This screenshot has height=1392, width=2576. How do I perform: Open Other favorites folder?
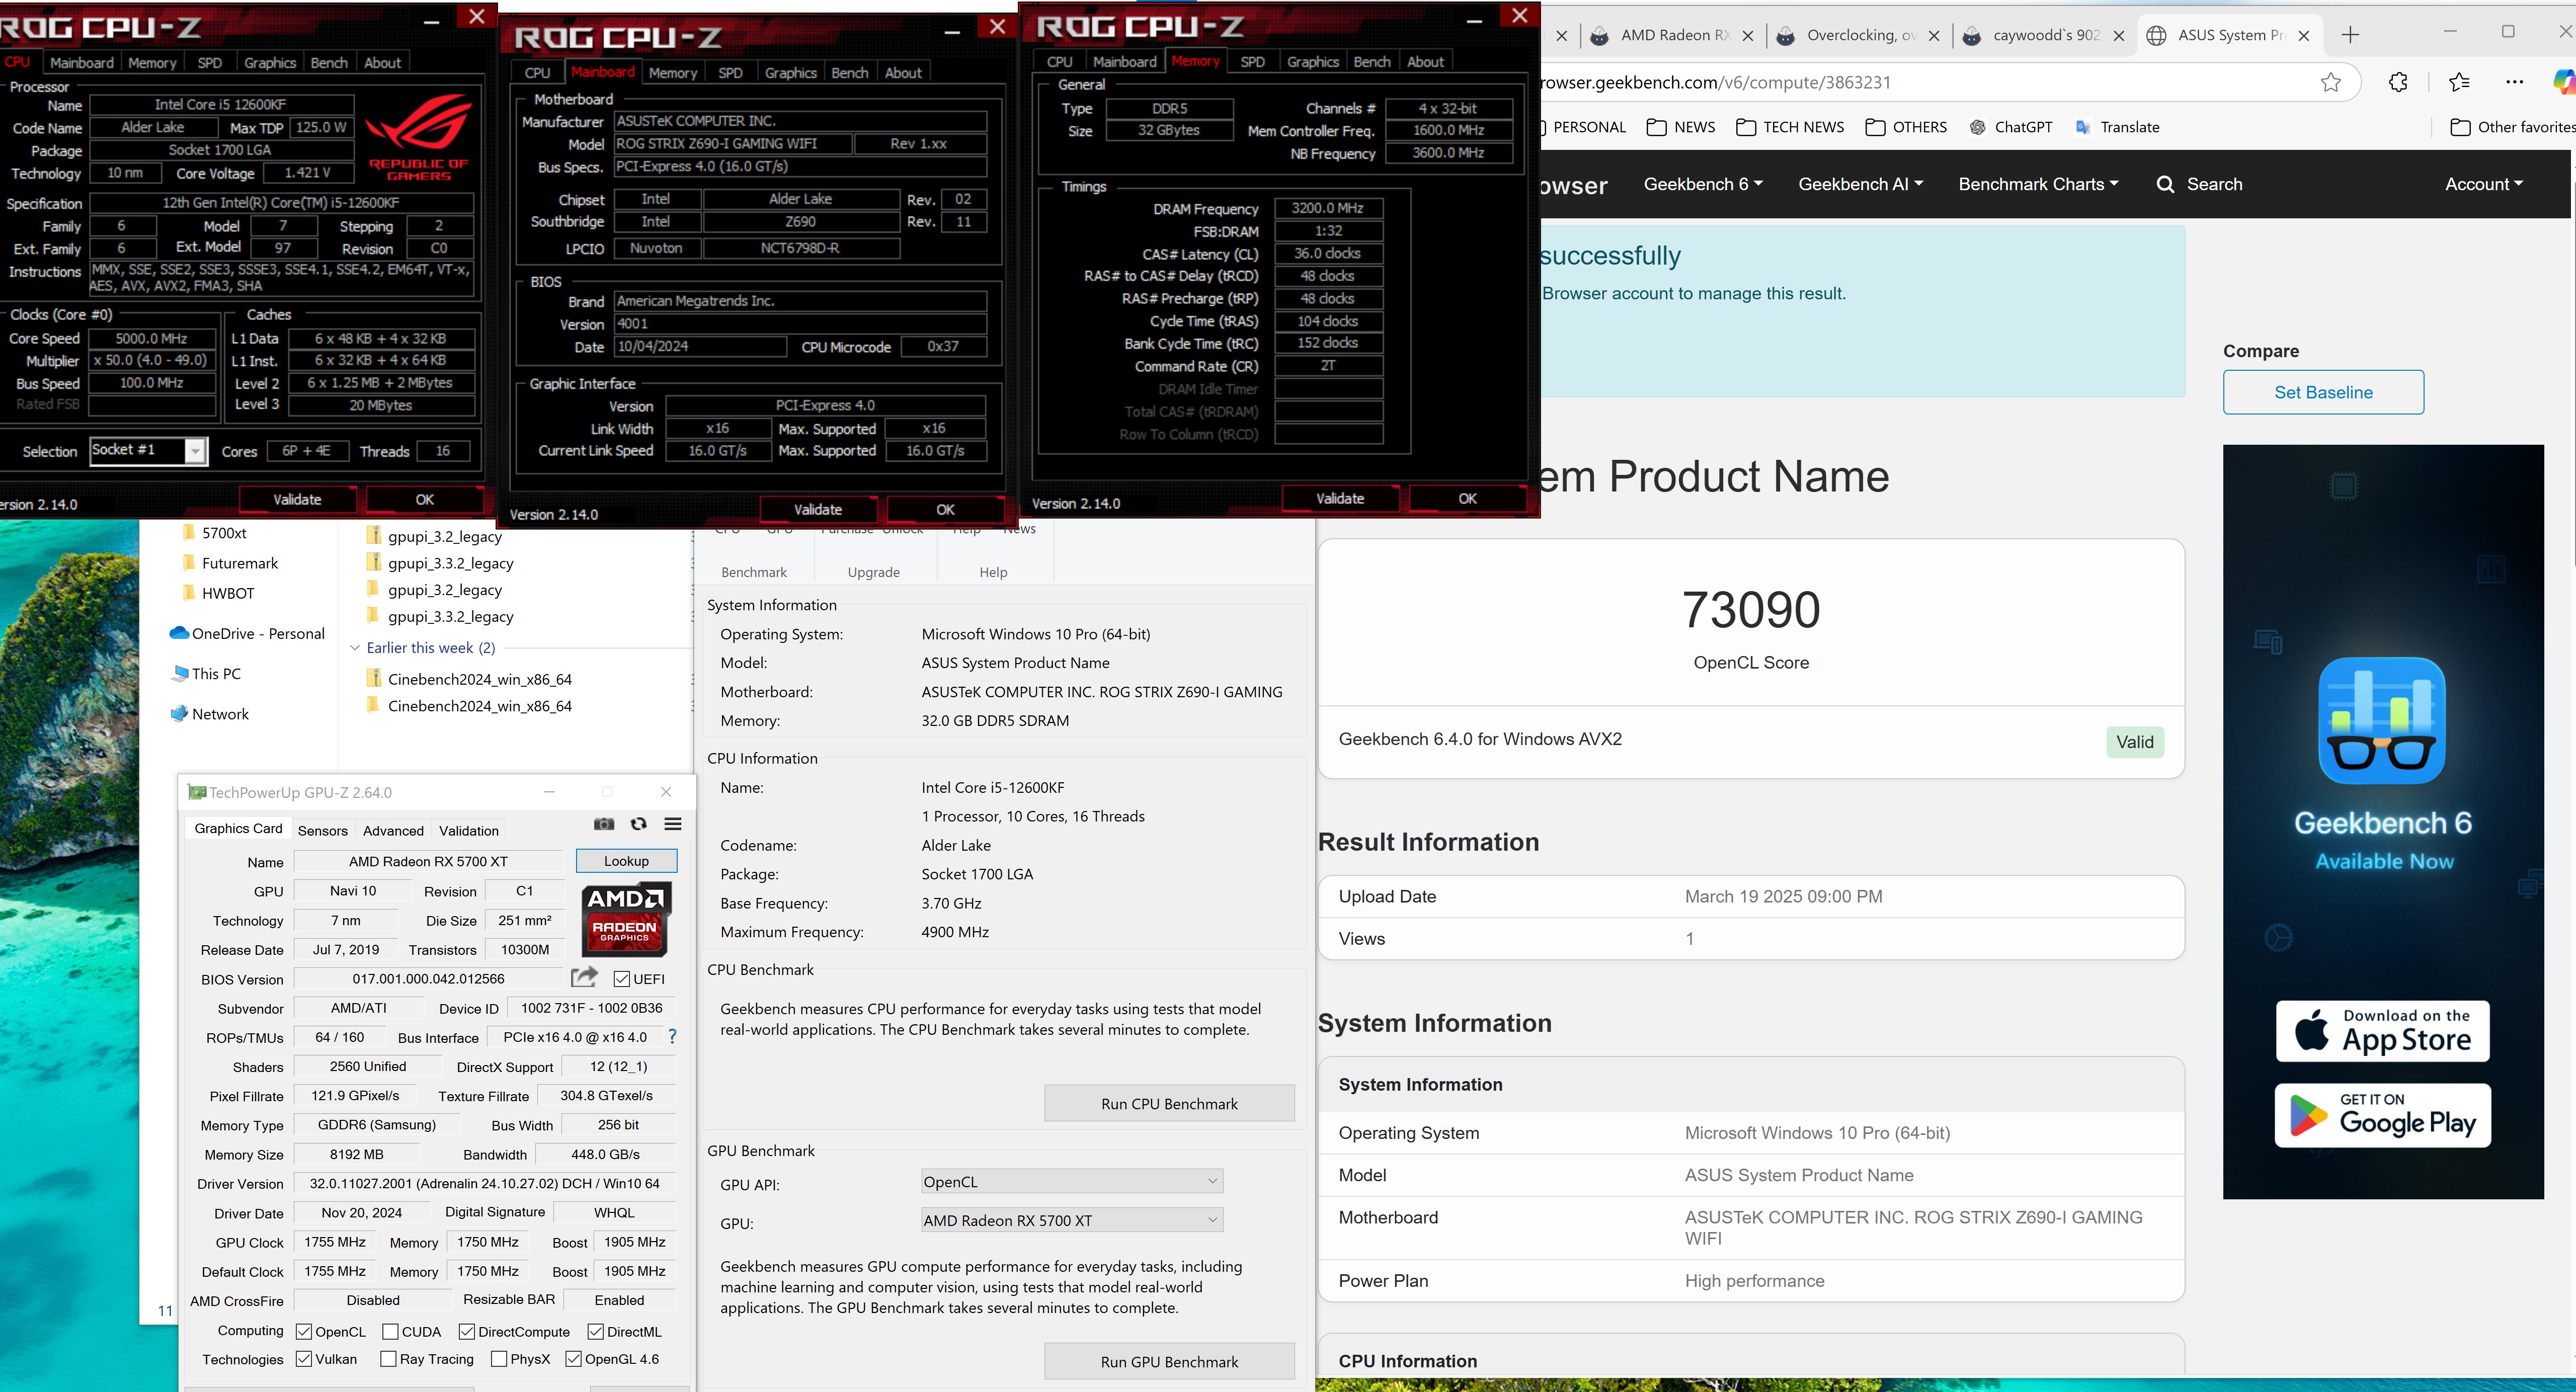pos(2511,128)
